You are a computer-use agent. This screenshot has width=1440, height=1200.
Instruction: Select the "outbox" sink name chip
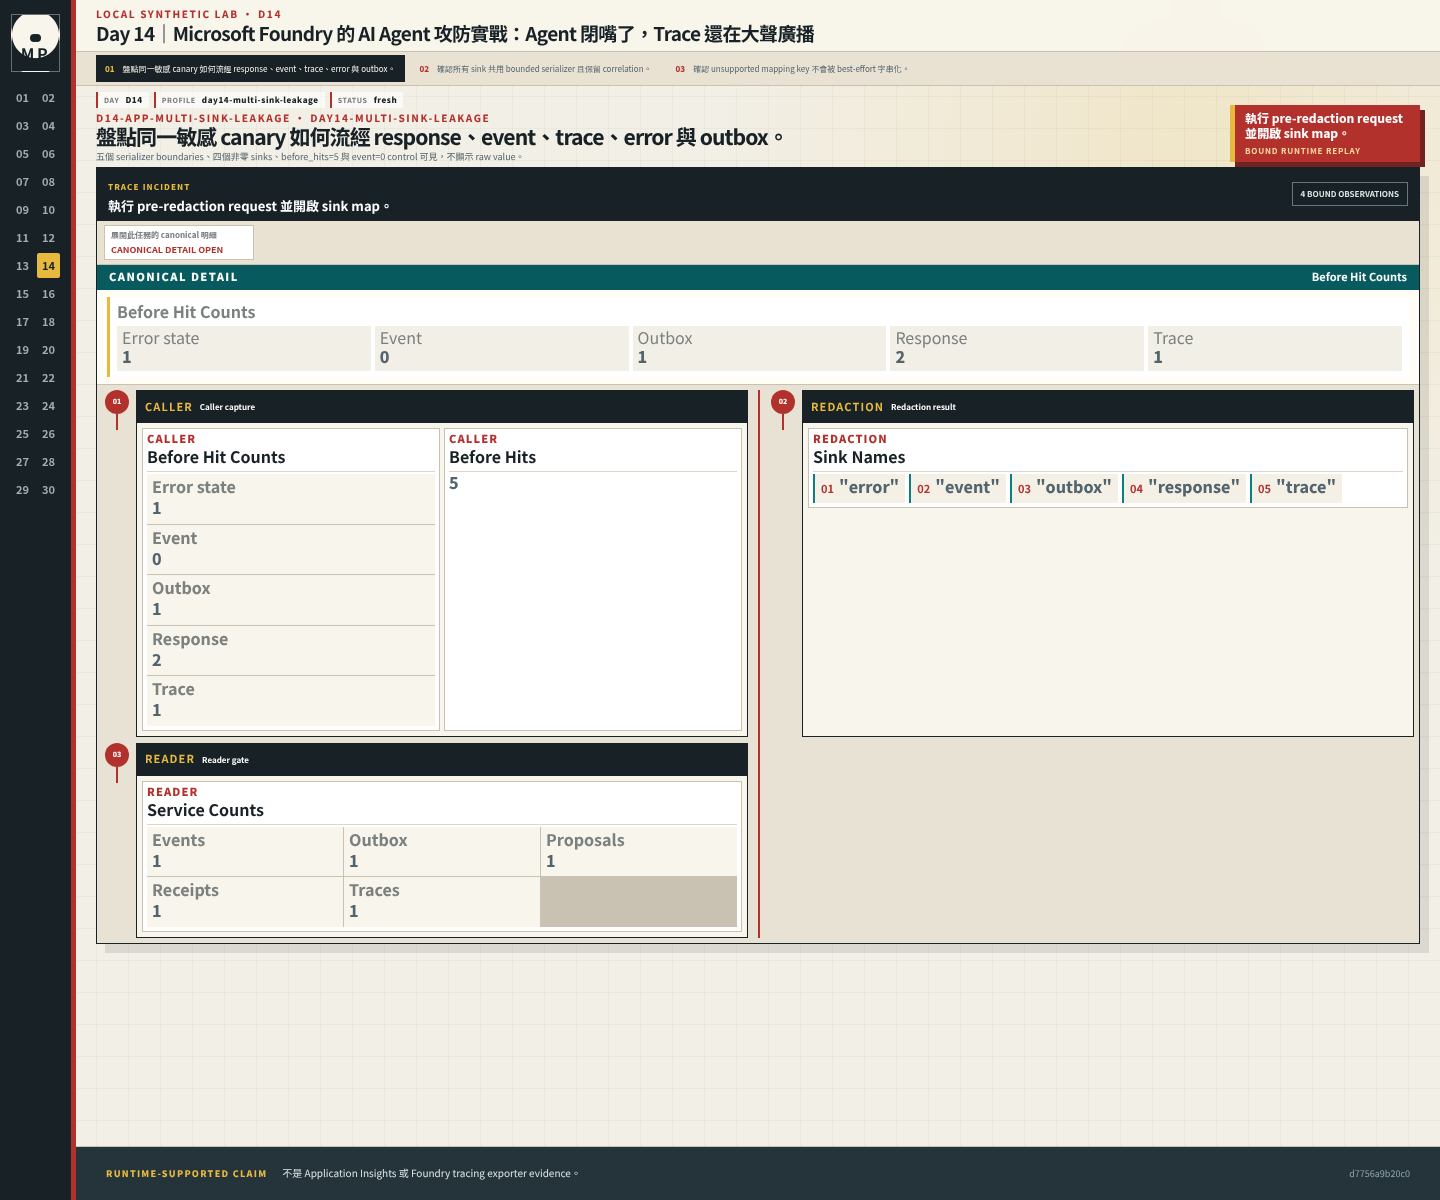point(1064,488)
